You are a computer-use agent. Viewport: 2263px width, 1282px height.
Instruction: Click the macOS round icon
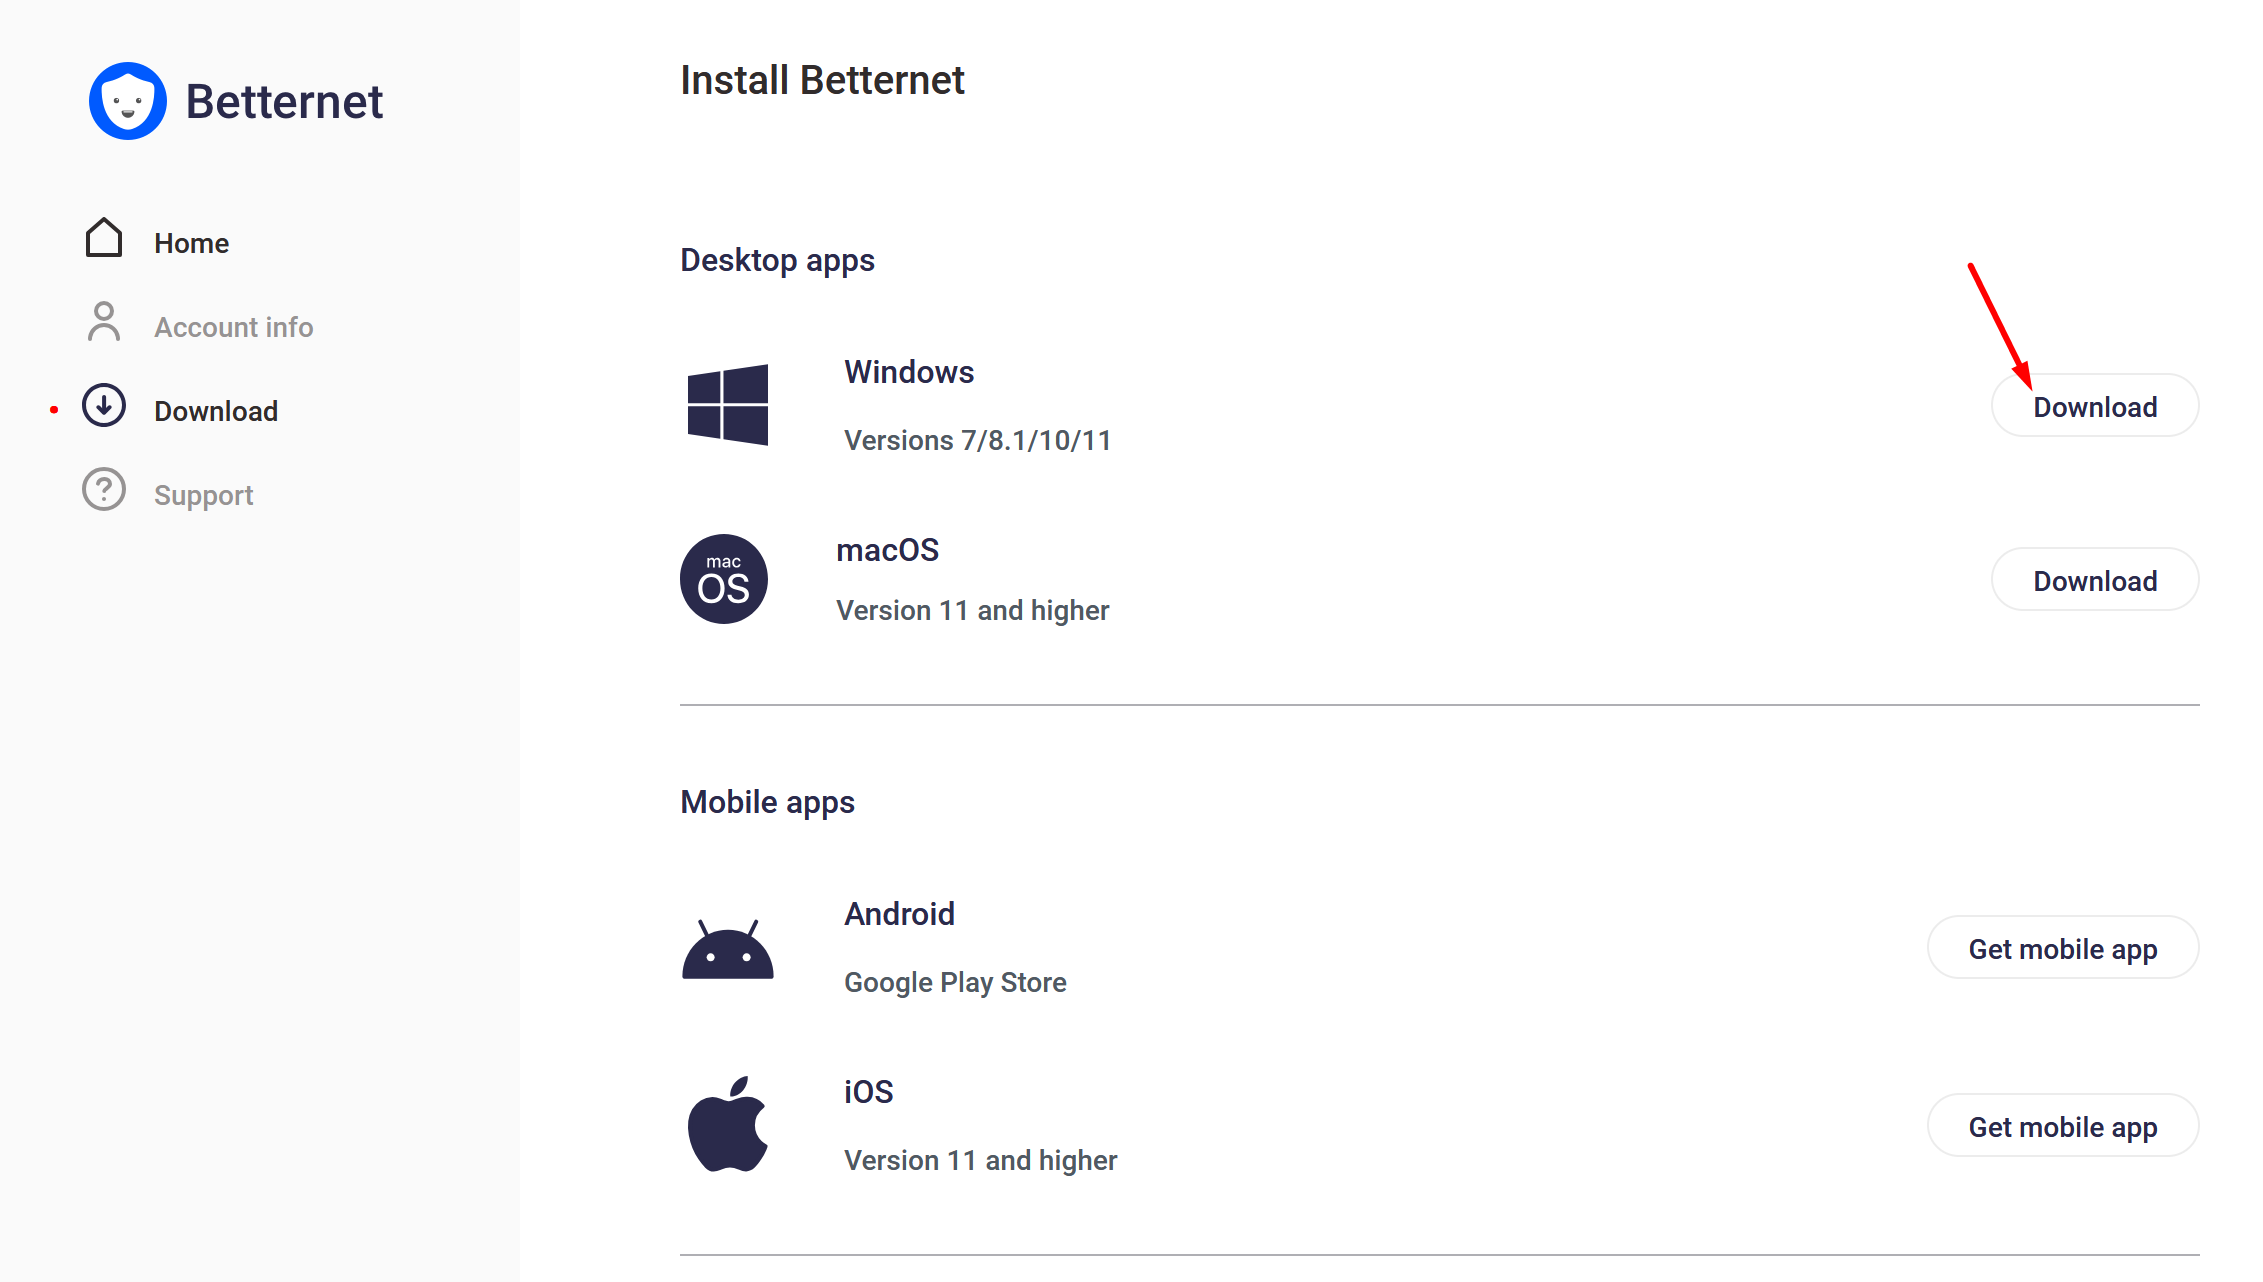[724, 579]
